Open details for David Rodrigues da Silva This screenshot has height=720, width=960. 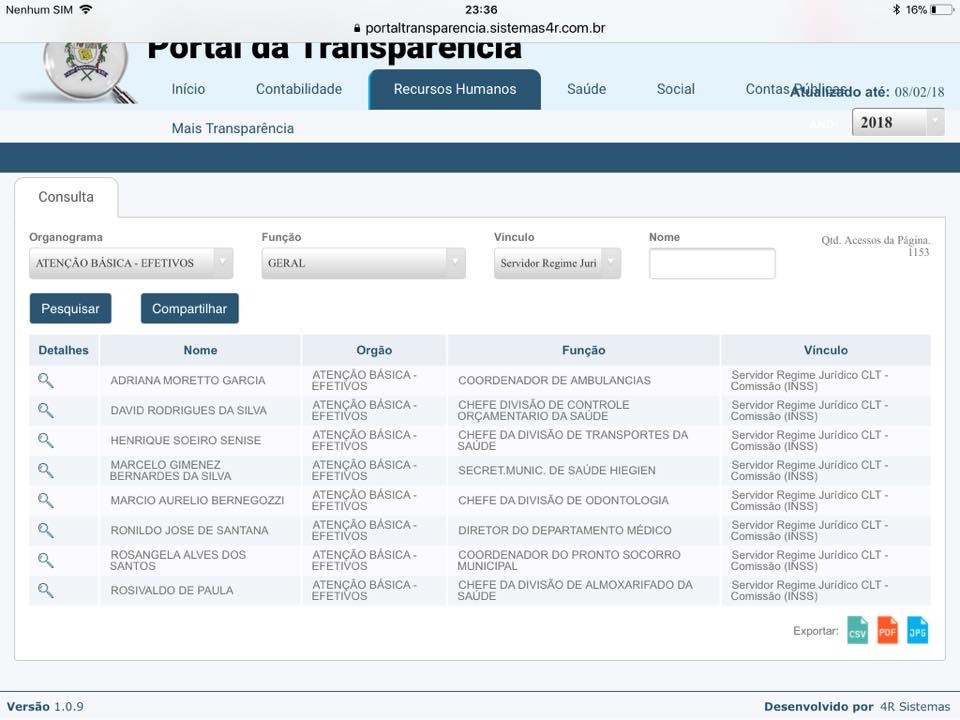tap(45, 410)
